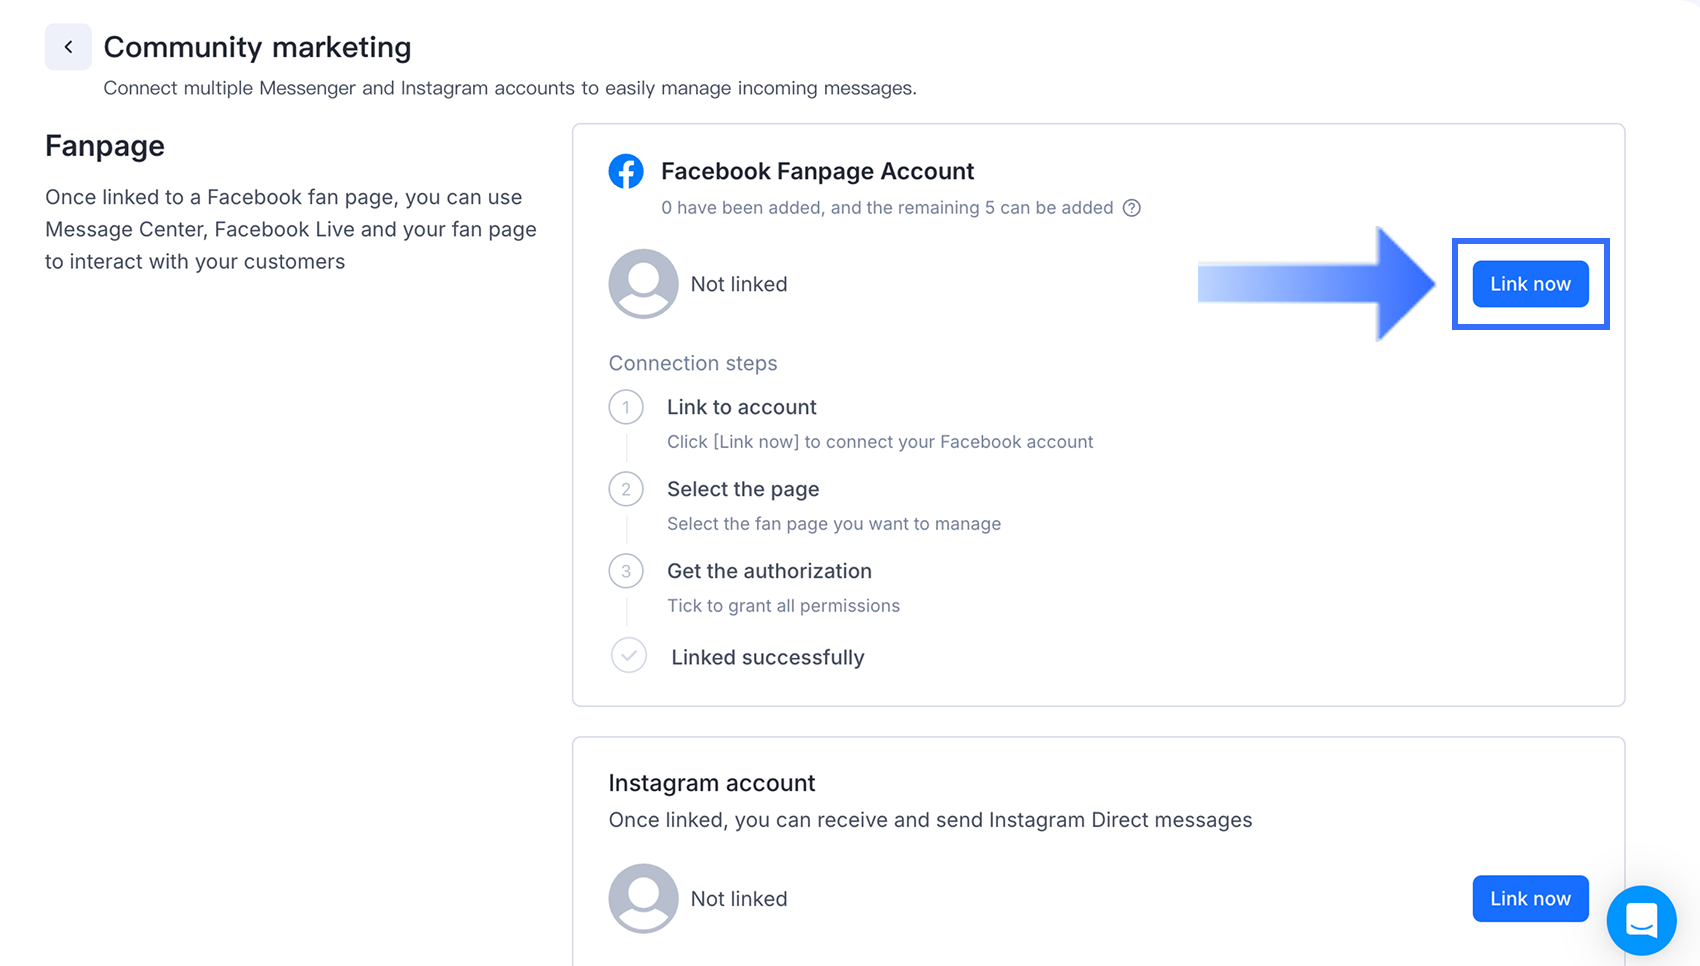Click the Instagram not-linked avatar icon
1700x966 pixels.
coord(643,899)
